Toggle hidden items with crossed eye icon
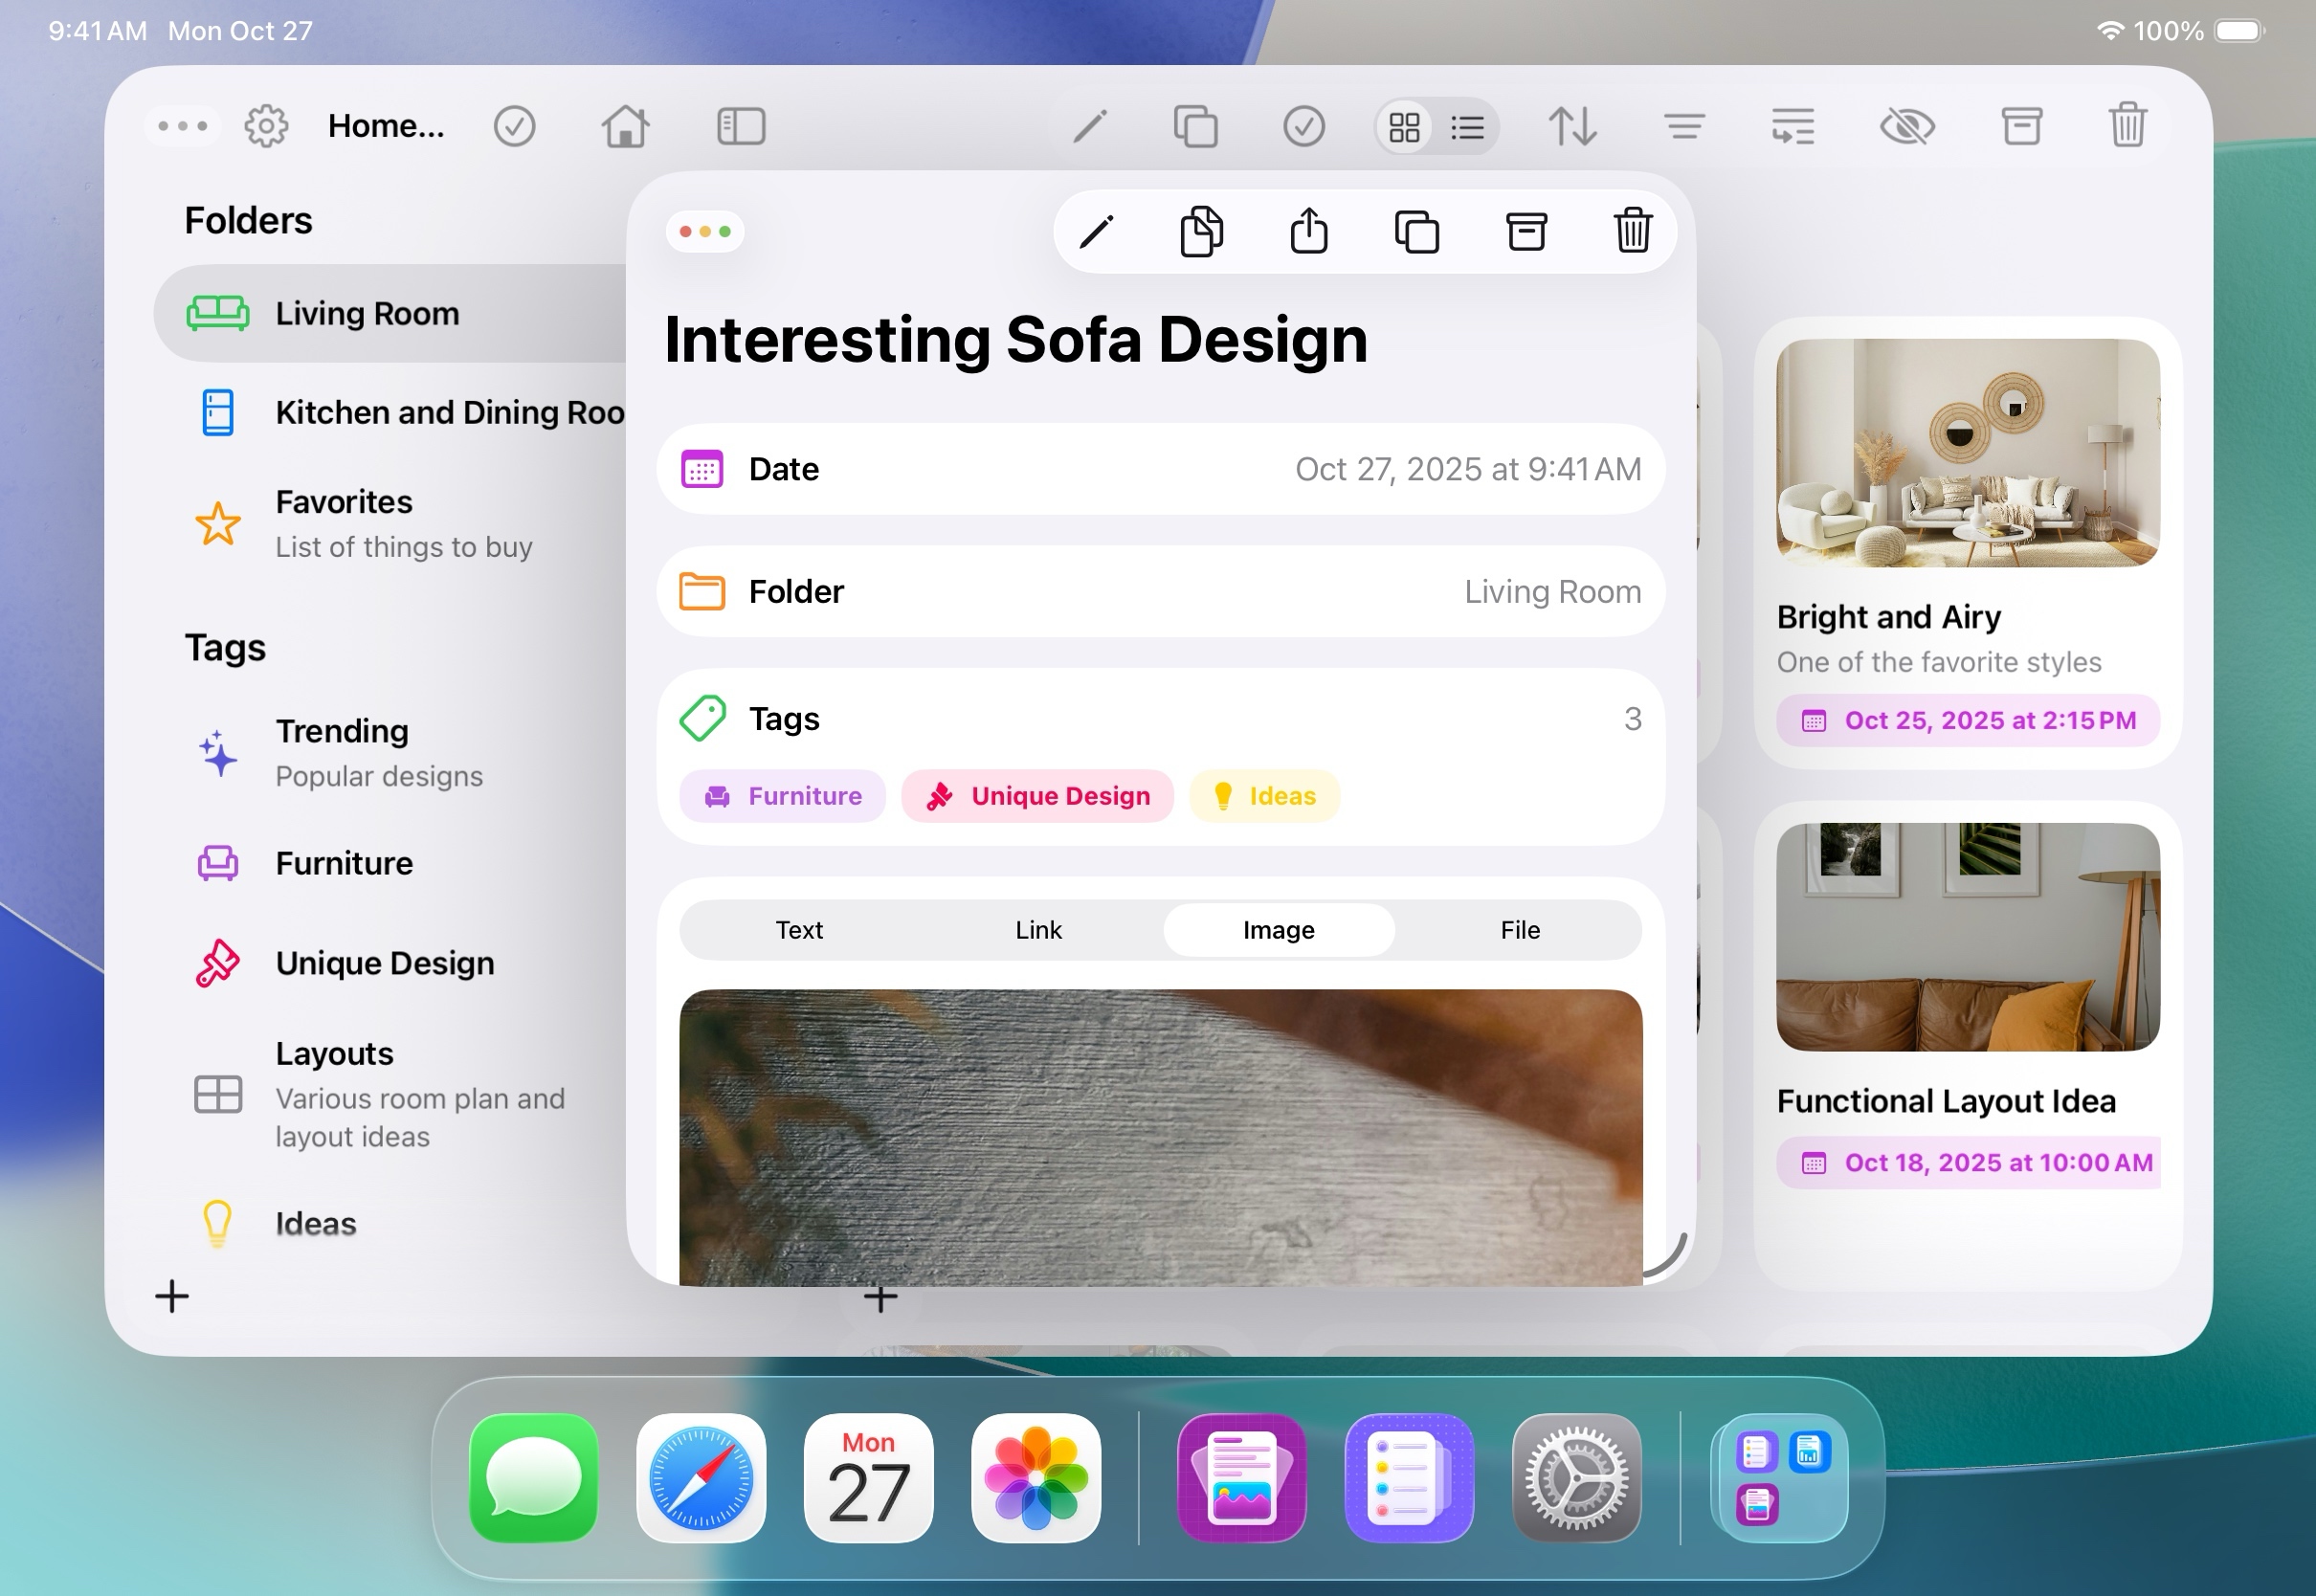 (x=1907, y=127)
